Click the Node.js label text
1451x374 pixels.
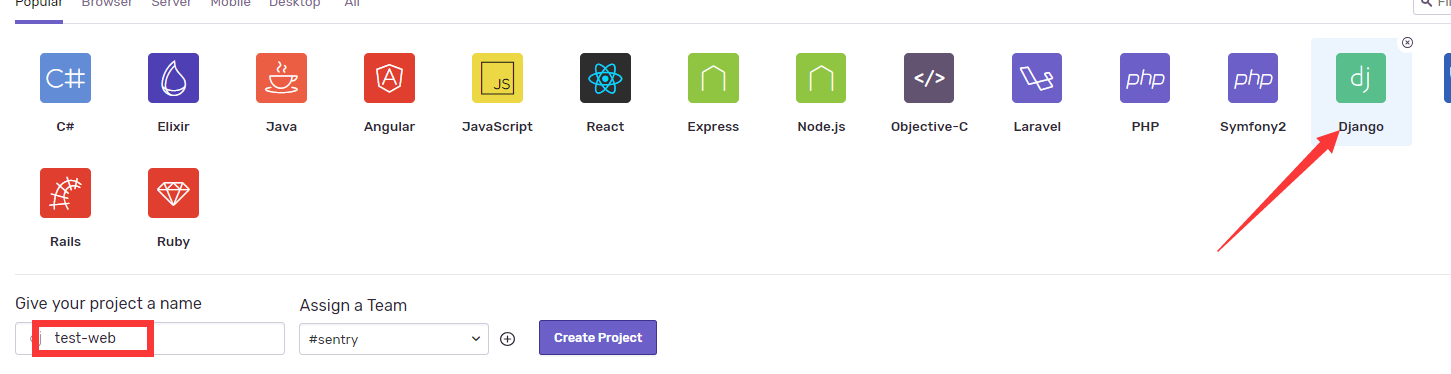[x=821, y=127]
